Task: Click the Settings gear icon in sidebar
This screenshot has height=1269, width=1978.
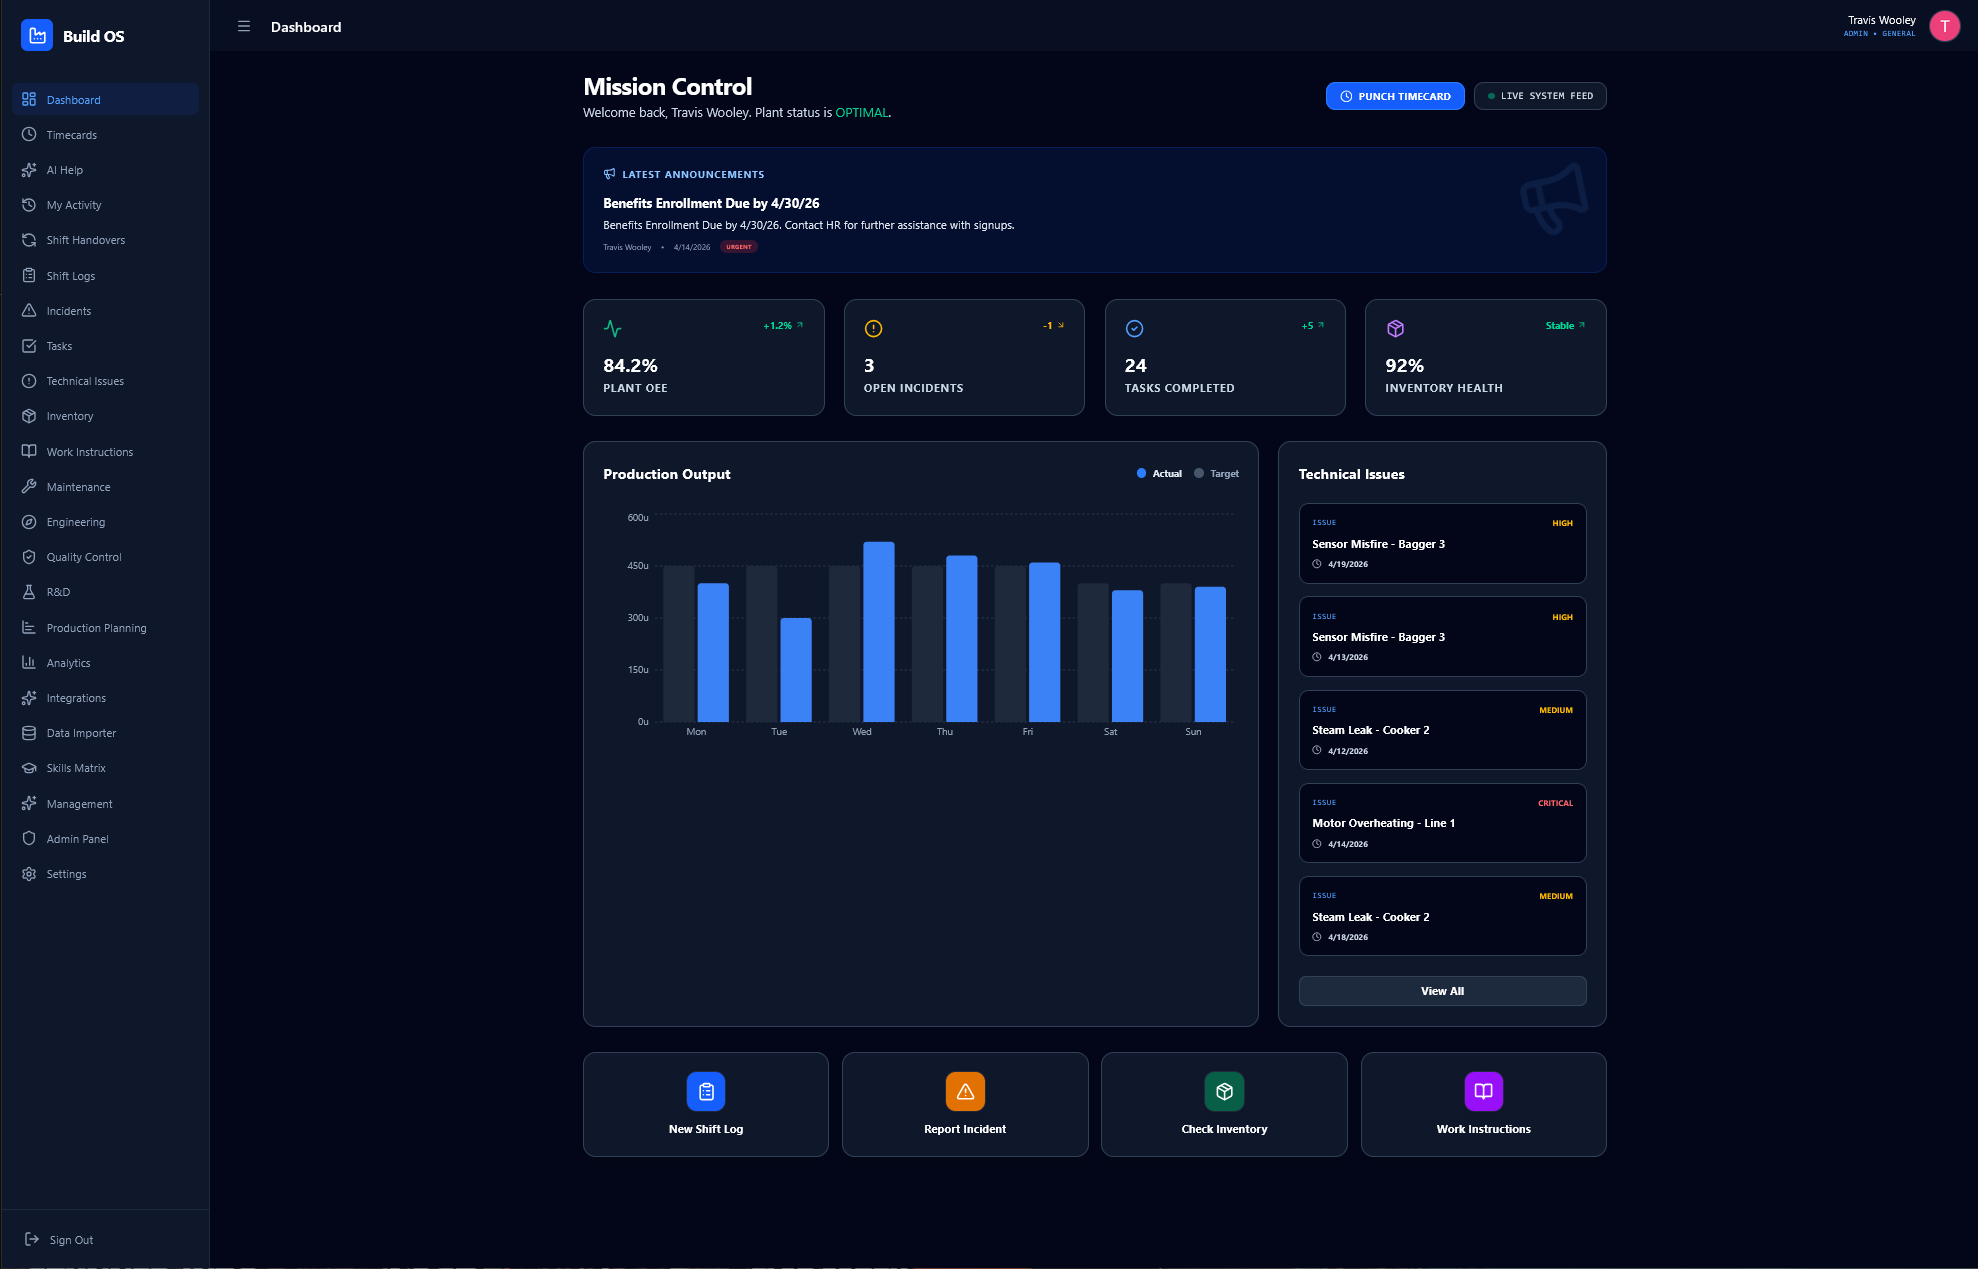Action: [x=29, y=874]
